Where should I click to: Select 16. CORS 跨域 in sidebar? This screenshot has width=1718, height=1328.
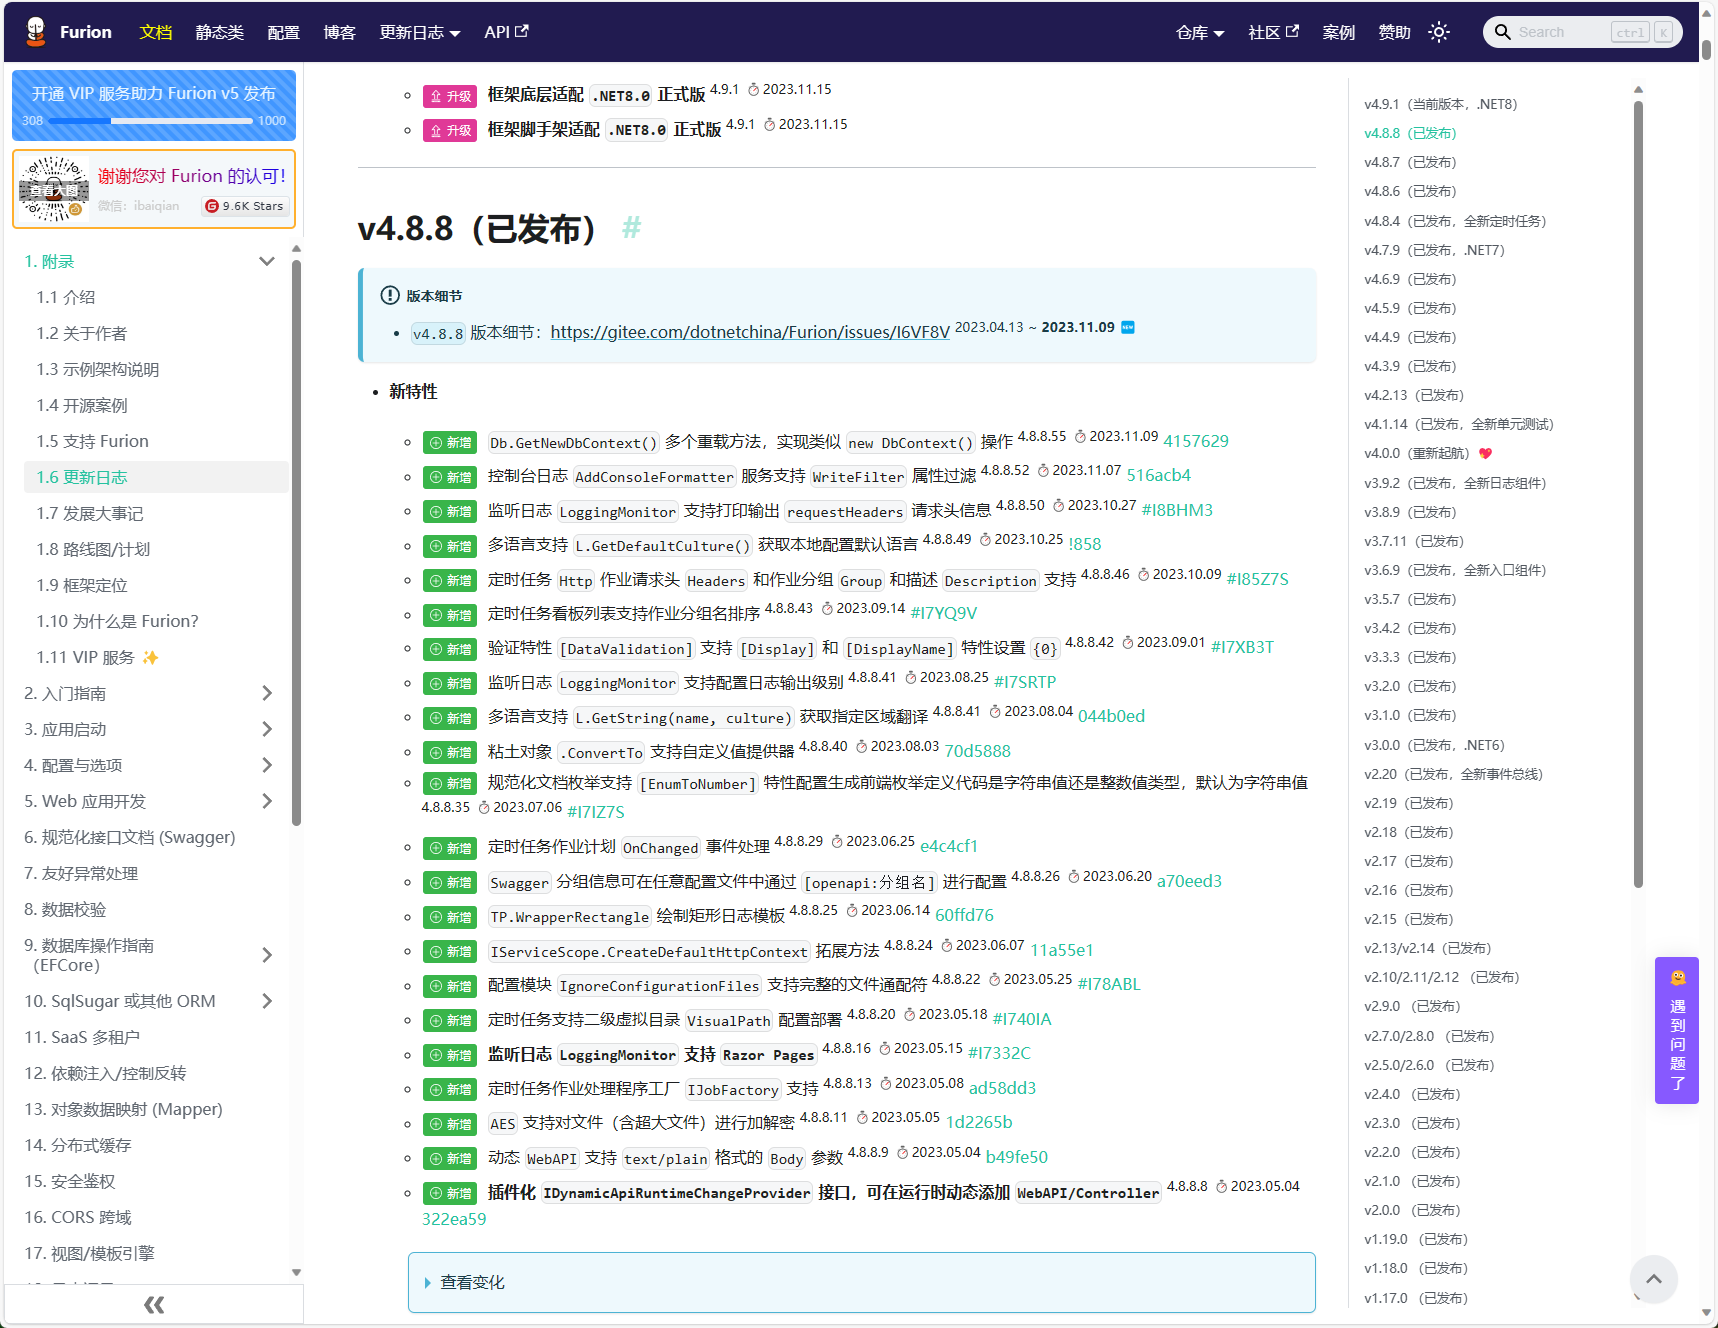(x=78, y=1217)
